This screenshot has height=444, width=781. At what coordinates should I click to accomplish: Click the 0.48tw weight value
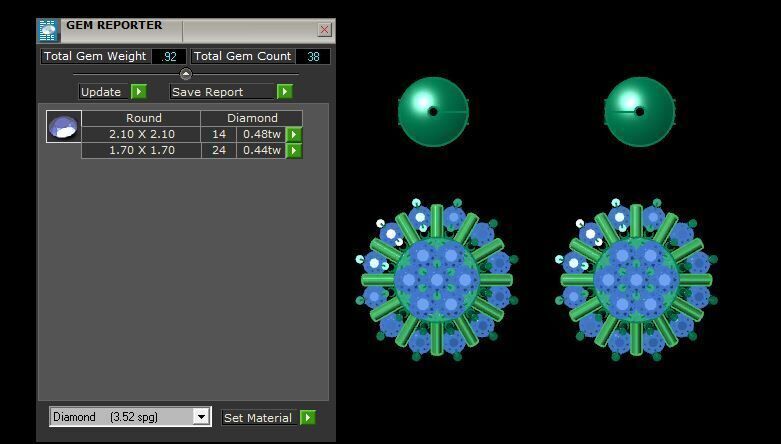coord(261,134)
